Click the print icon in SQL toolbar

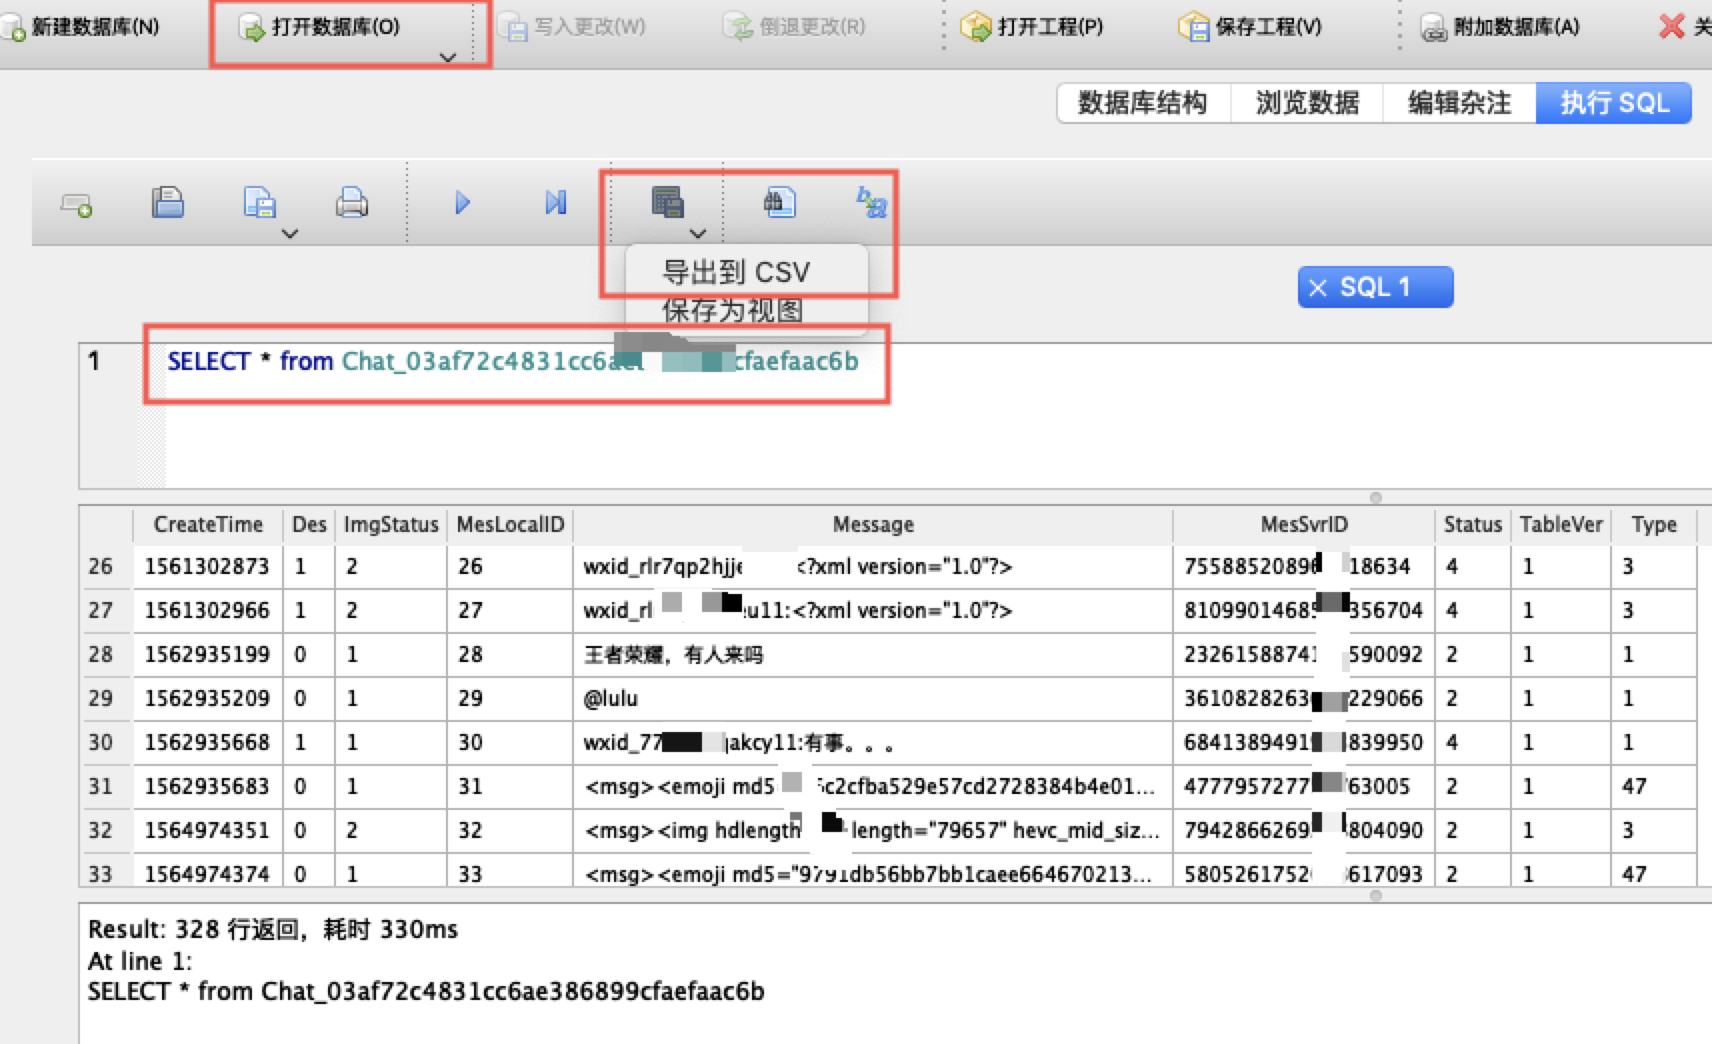[351, 203]
